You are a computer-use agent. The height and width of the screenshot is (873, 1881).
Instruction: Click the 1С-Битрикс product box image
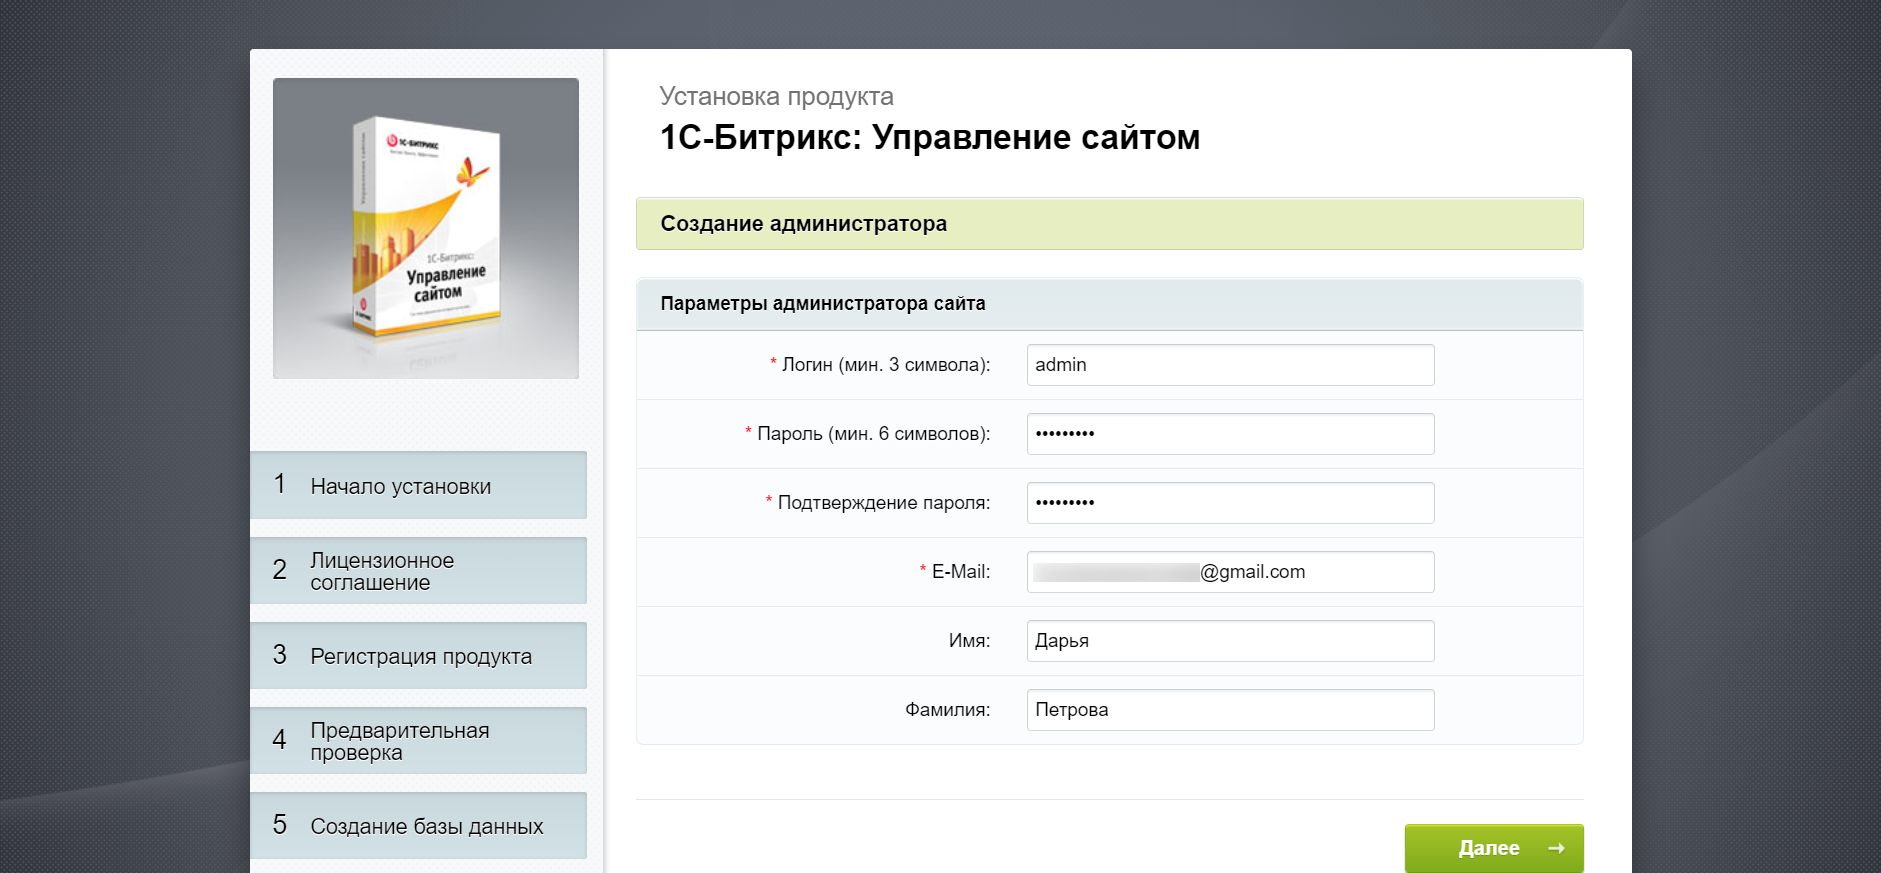pos(426,228)
